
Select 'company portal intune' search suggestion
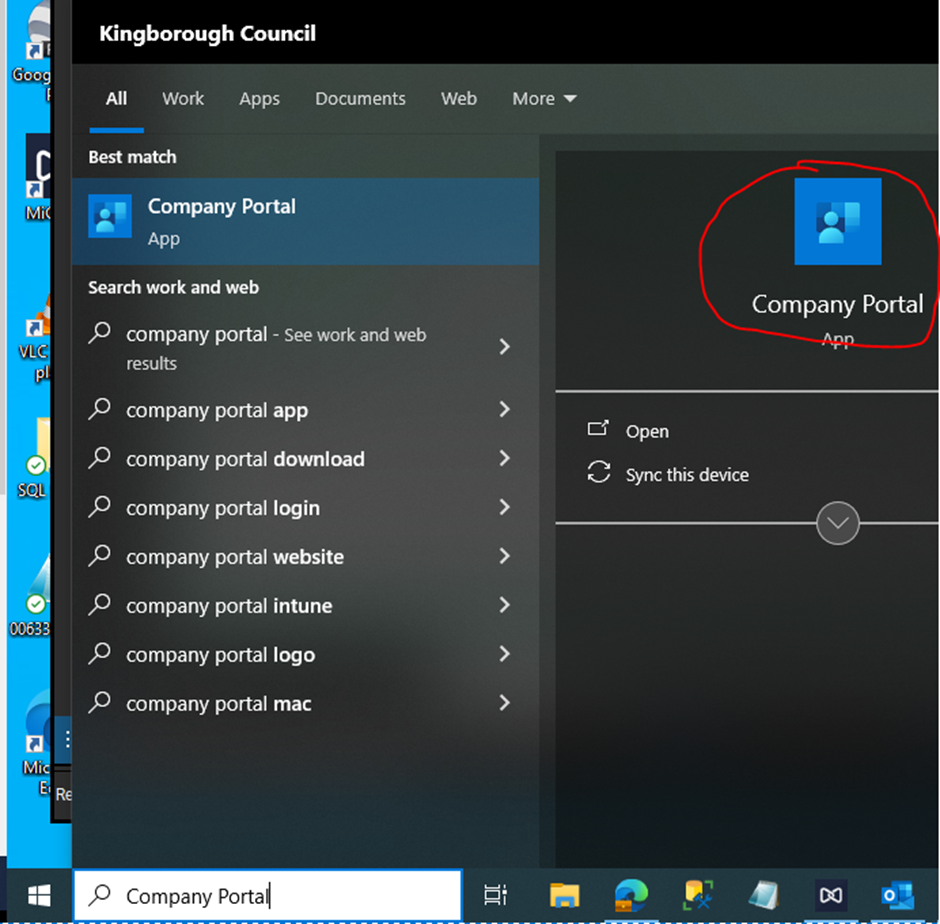click(x=229, y=606)
